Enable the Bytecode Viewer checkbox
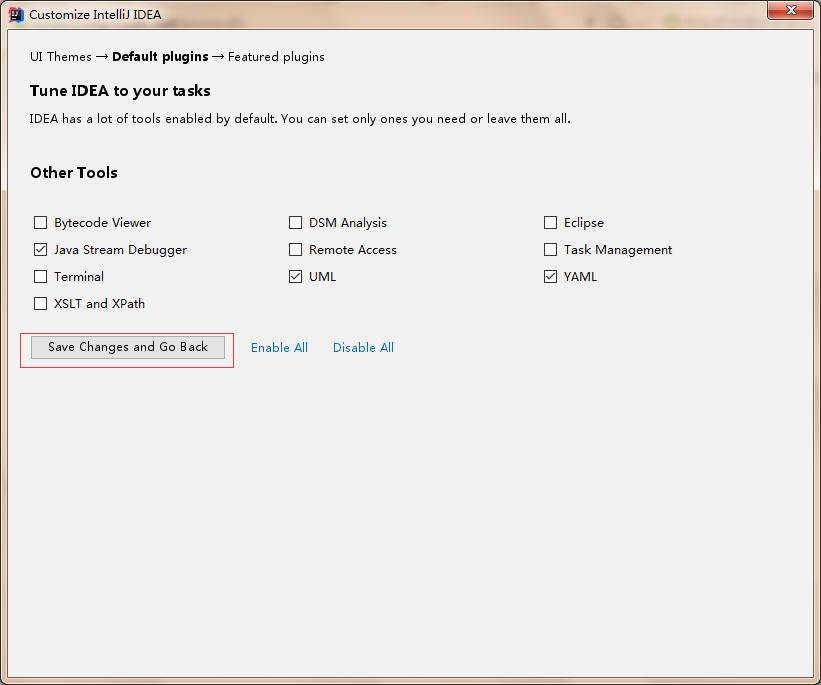The width and height of the screenshot is (821, 685). point(40,223)
